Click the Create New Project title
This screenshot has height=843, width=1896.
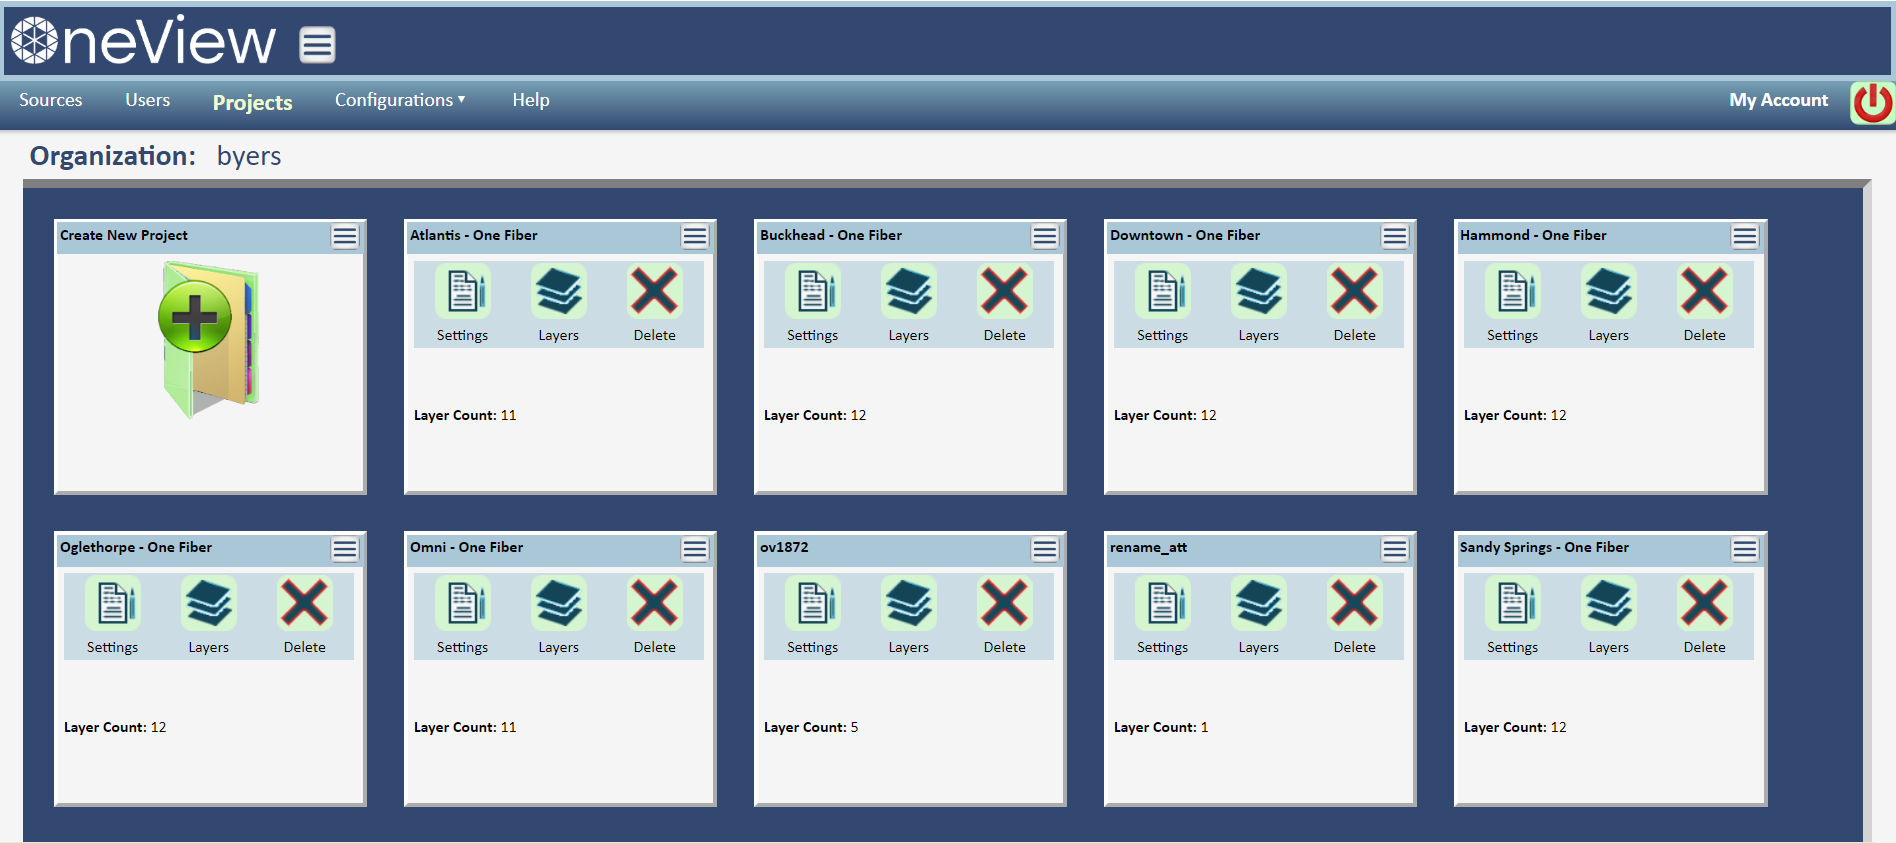click(x=124, y=235)
